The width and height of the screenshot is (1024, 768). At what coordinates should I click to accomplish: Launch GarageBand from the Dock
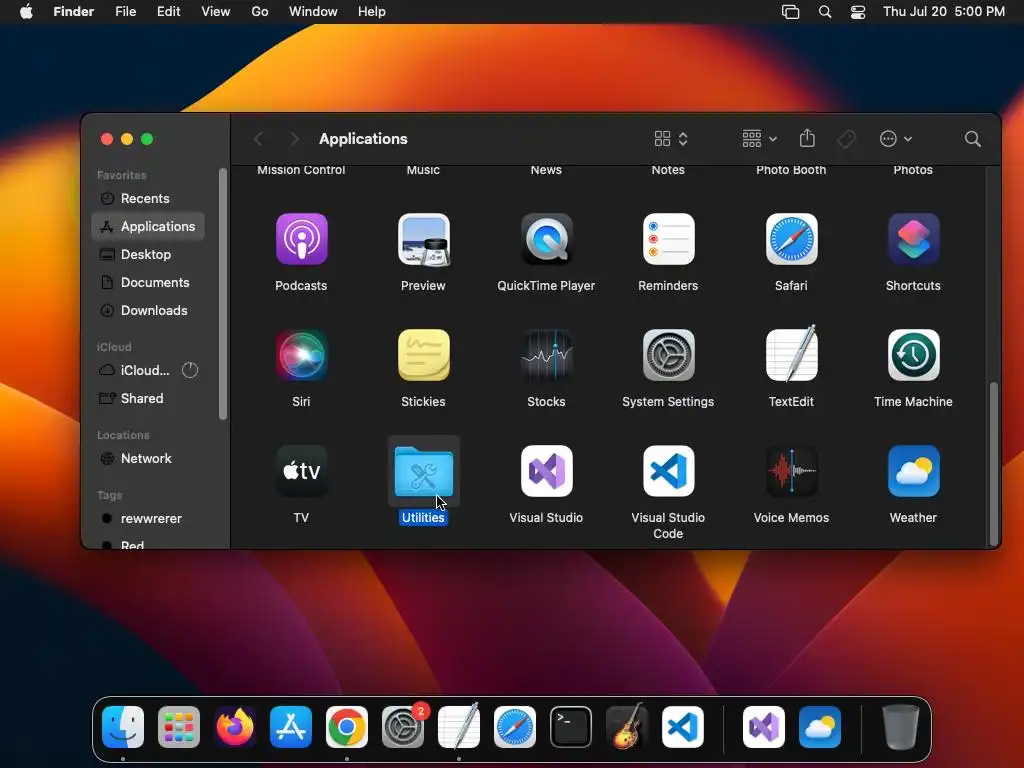(627, 727)
